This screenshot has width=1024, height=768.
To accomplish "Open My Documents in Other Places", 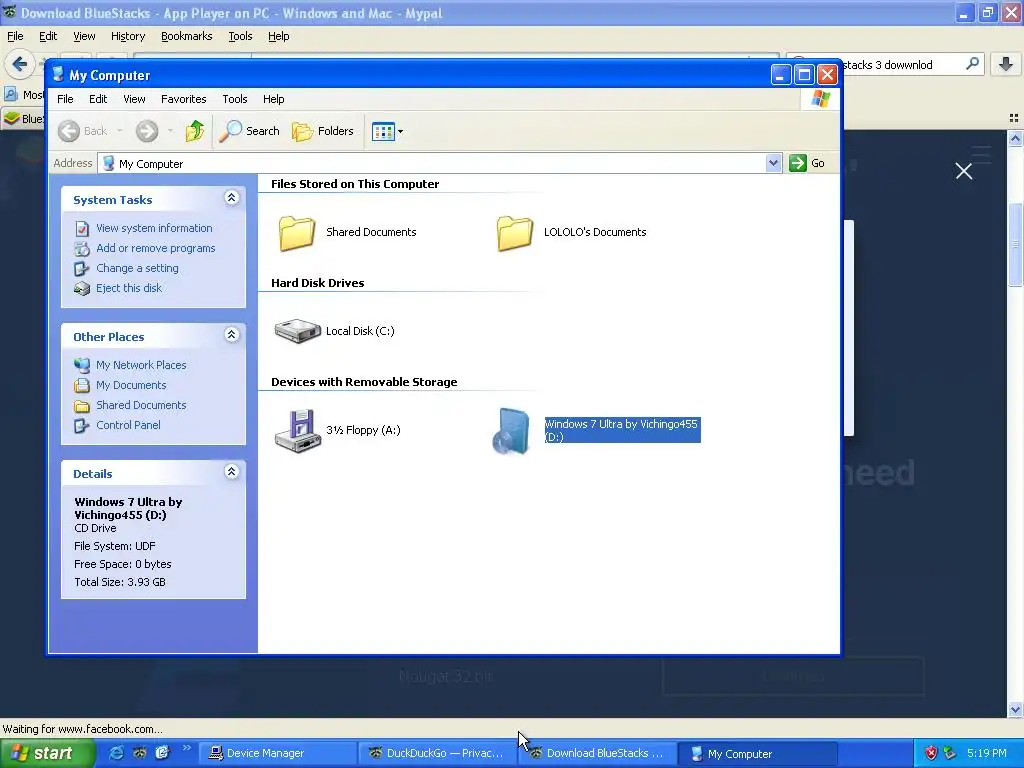I will 131,385.
